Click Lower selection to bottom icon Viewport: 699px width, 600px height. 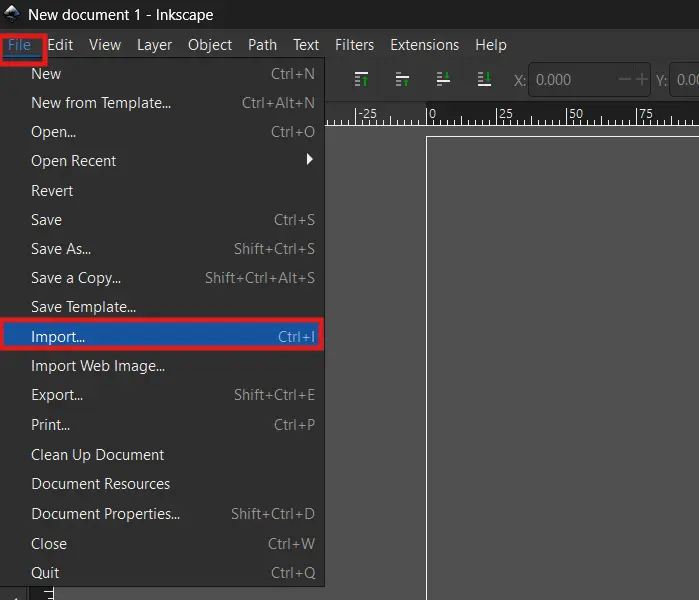(x=484, y=79)
